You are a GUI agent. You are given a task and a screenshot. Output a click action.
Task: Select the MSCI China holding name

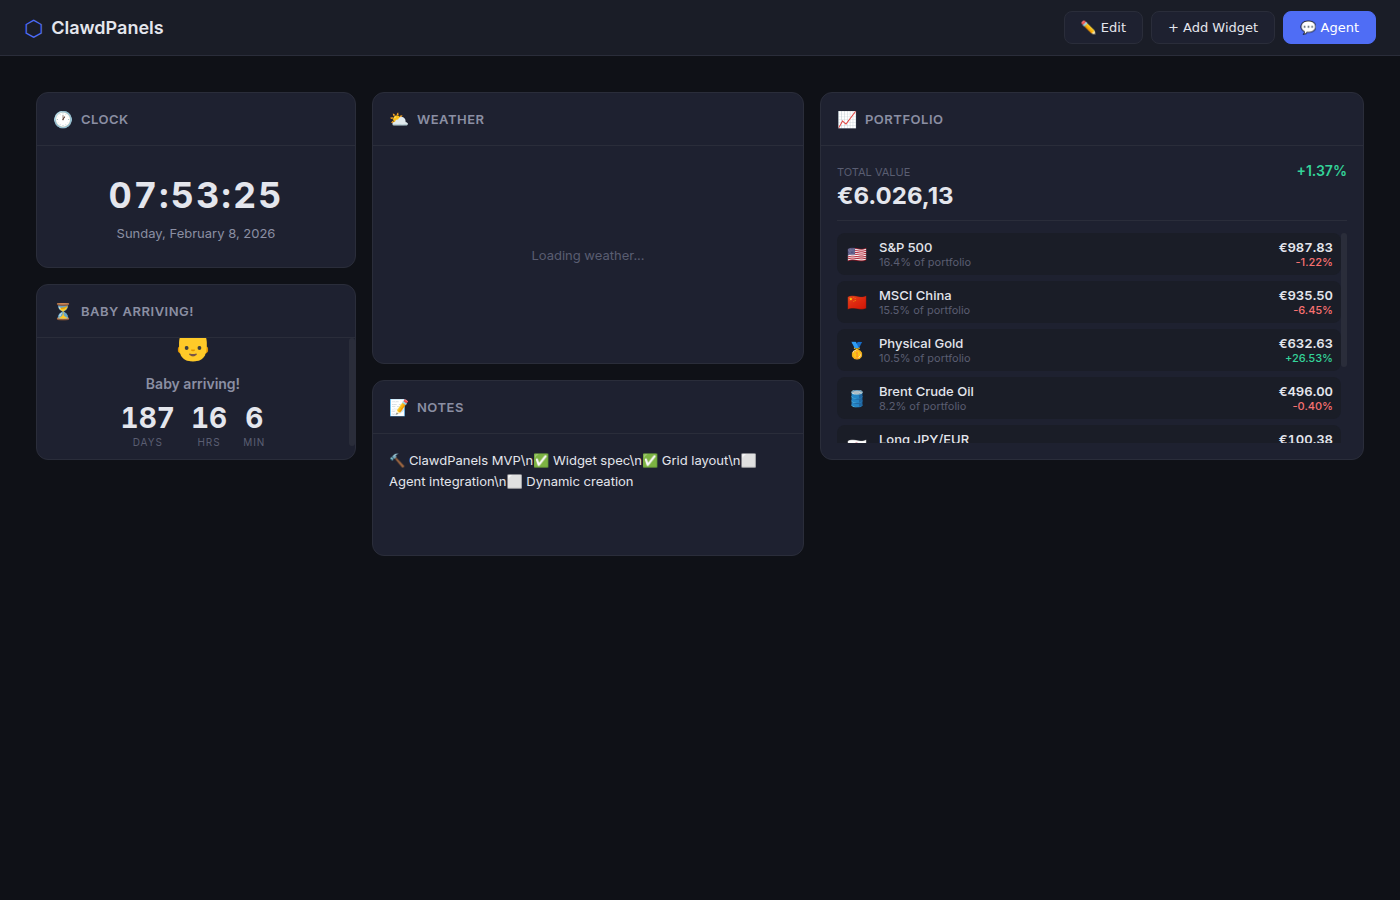(915, 295)
